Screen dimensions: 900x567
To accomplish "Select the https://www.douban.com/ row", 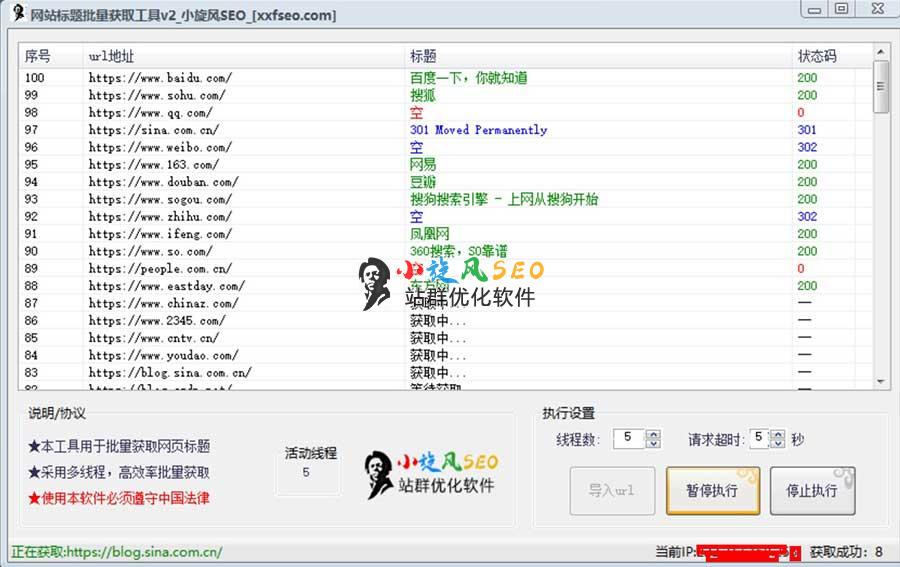I will (x=445, y=182).
